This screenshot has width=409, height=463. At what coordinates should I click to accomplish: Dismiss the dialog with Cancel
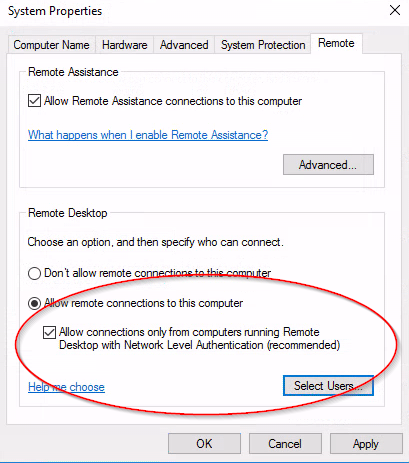[x=285, y=444]
